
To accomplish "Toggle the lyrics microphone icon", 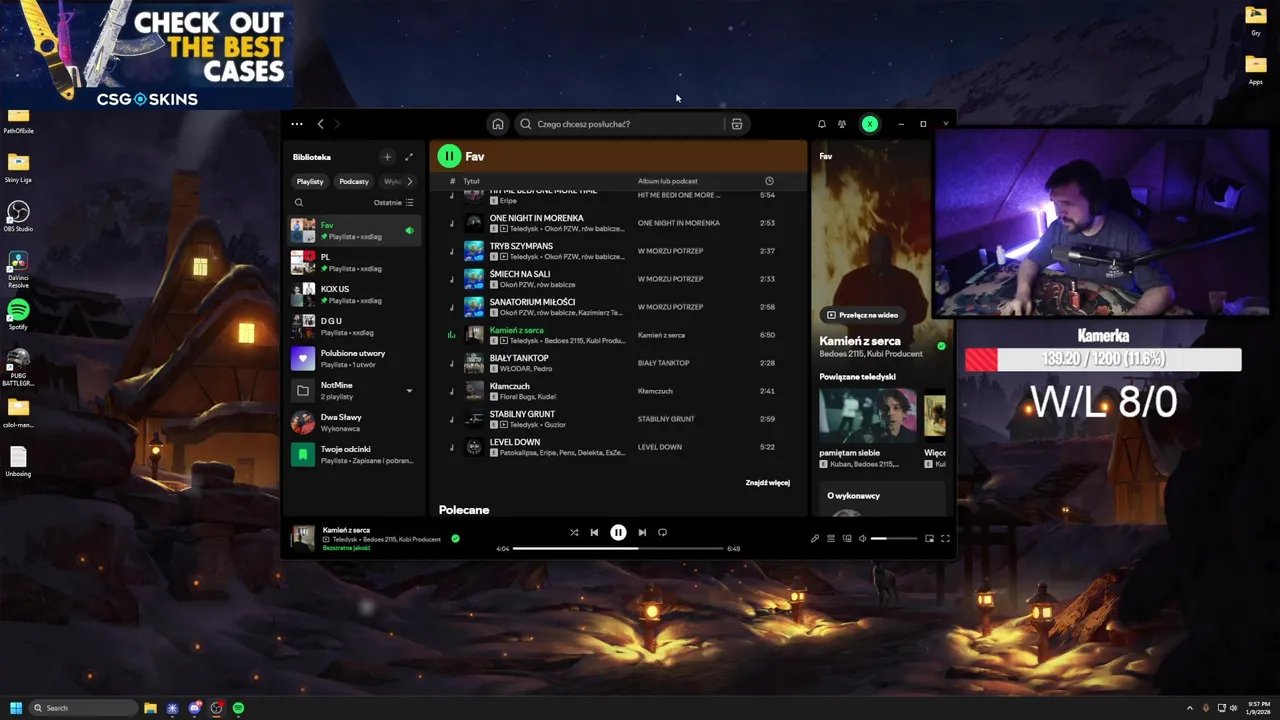I will point(815,538).
